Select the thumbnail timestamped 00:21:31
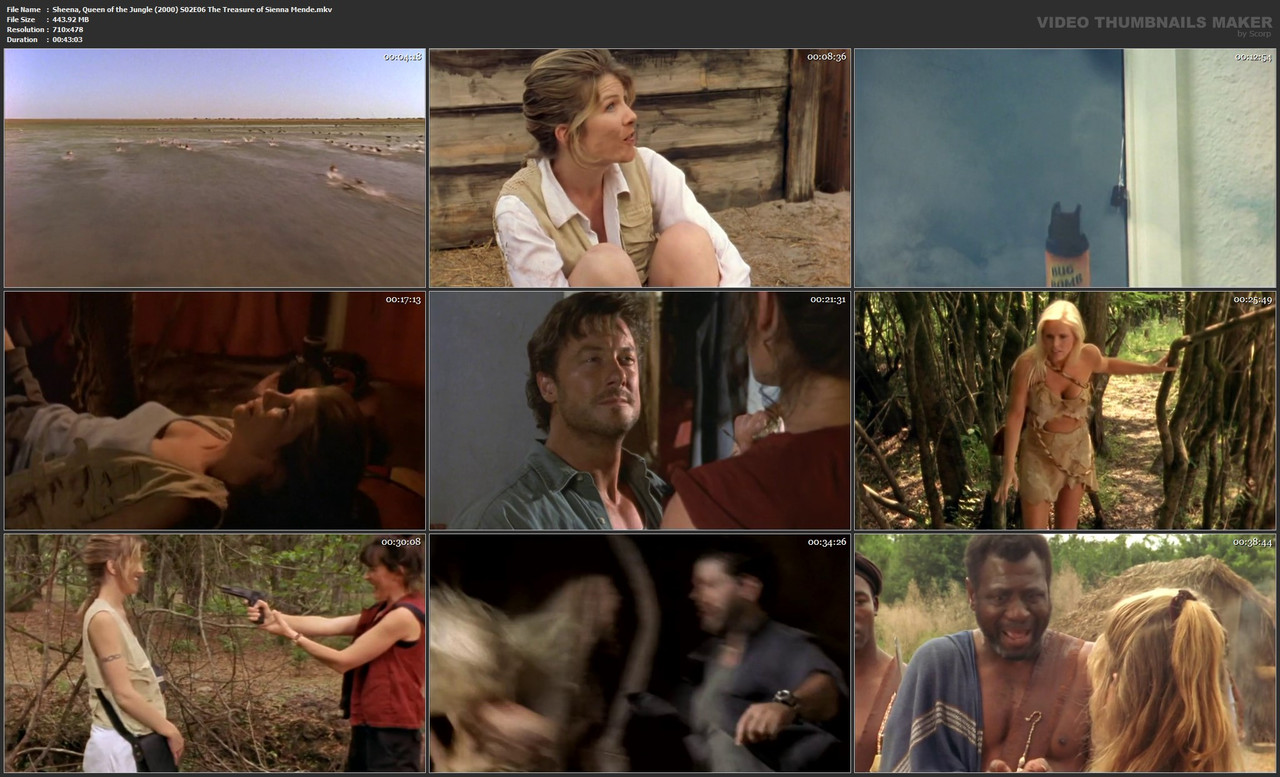 click(x=640, y=410)
